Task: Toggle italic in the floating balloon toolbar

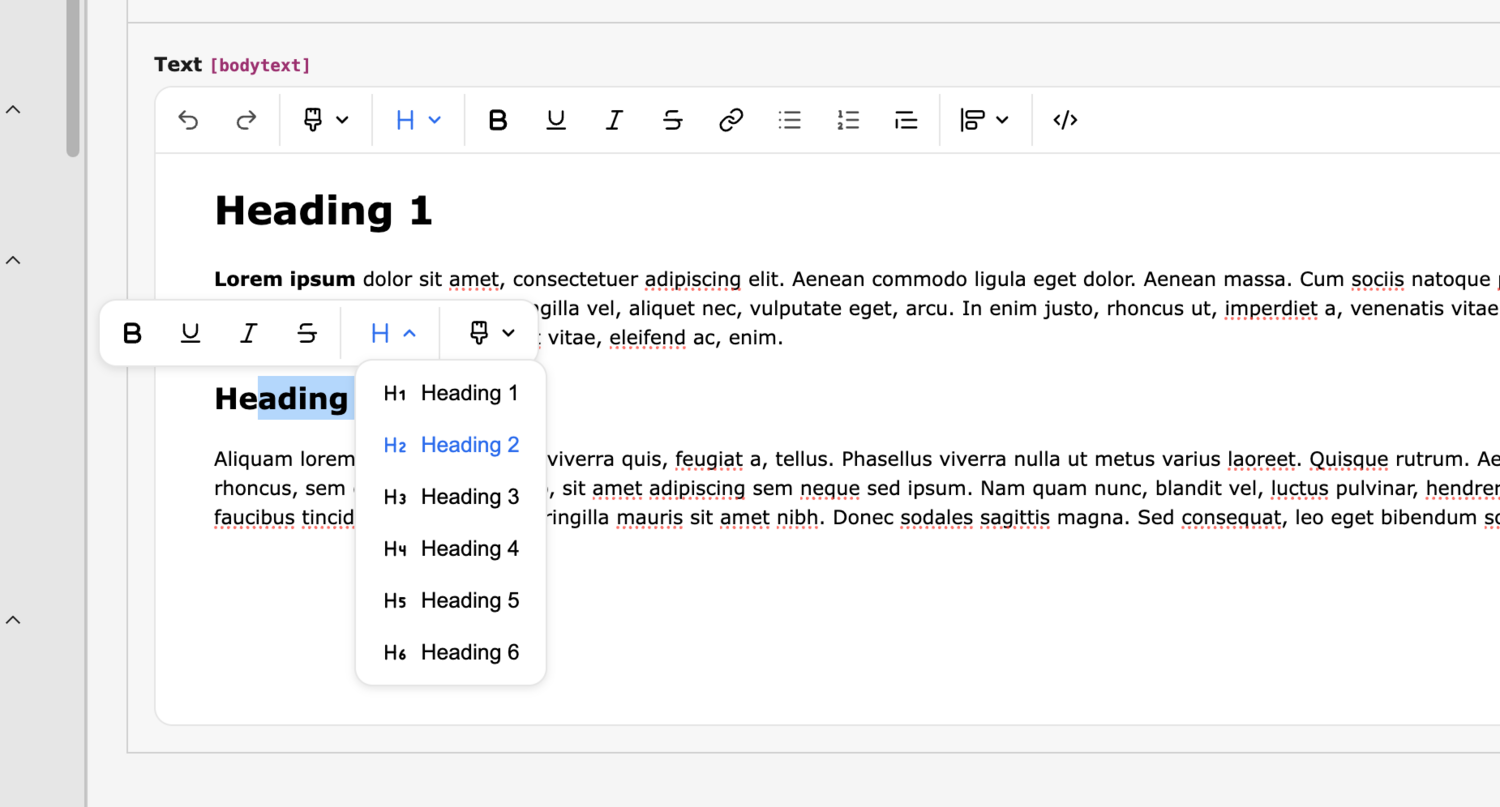Action: pyautogui.click(x=249, y=333)
